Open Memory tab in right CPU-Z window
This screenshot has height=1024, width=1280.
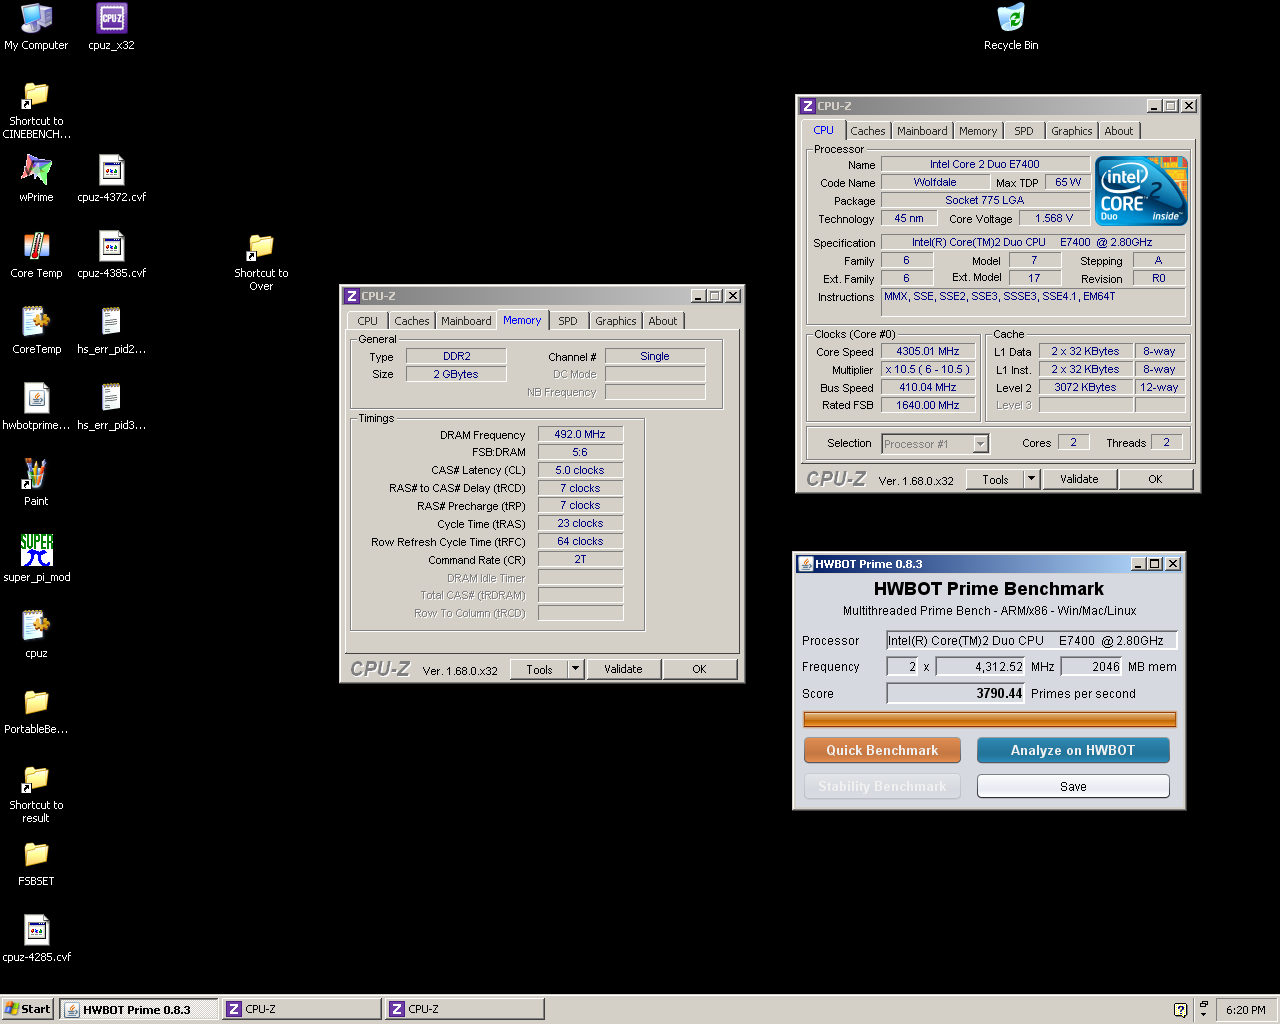coord(978,131)
